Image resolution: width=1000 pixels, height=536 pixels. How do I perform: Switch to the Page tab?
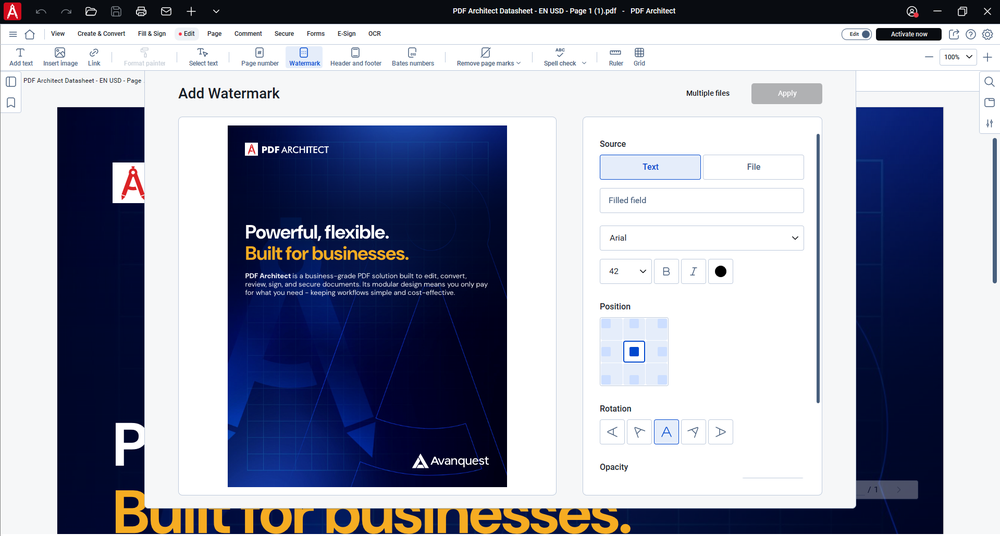click(214, 34)
